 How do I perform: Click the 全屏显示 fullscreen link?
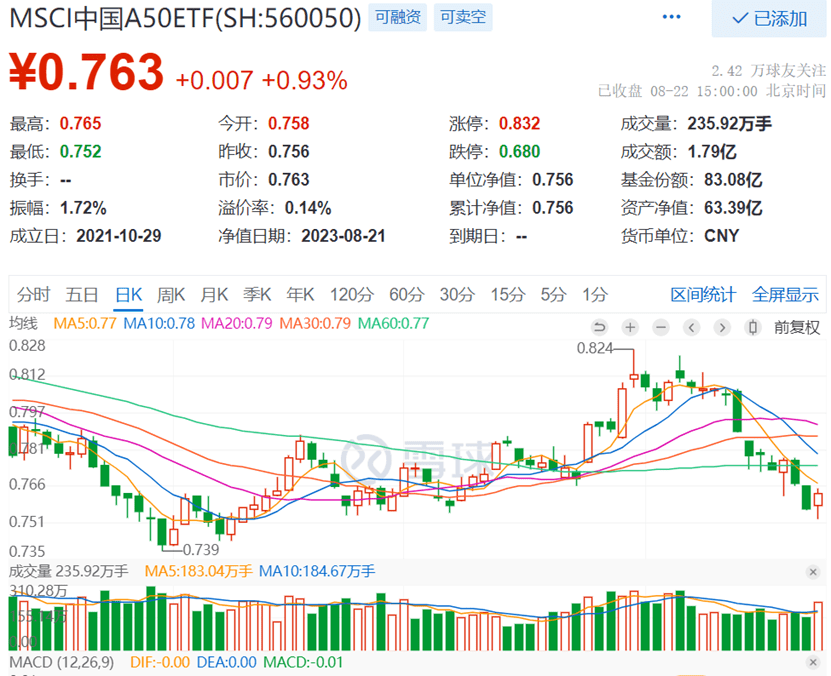tap(785, 294)
